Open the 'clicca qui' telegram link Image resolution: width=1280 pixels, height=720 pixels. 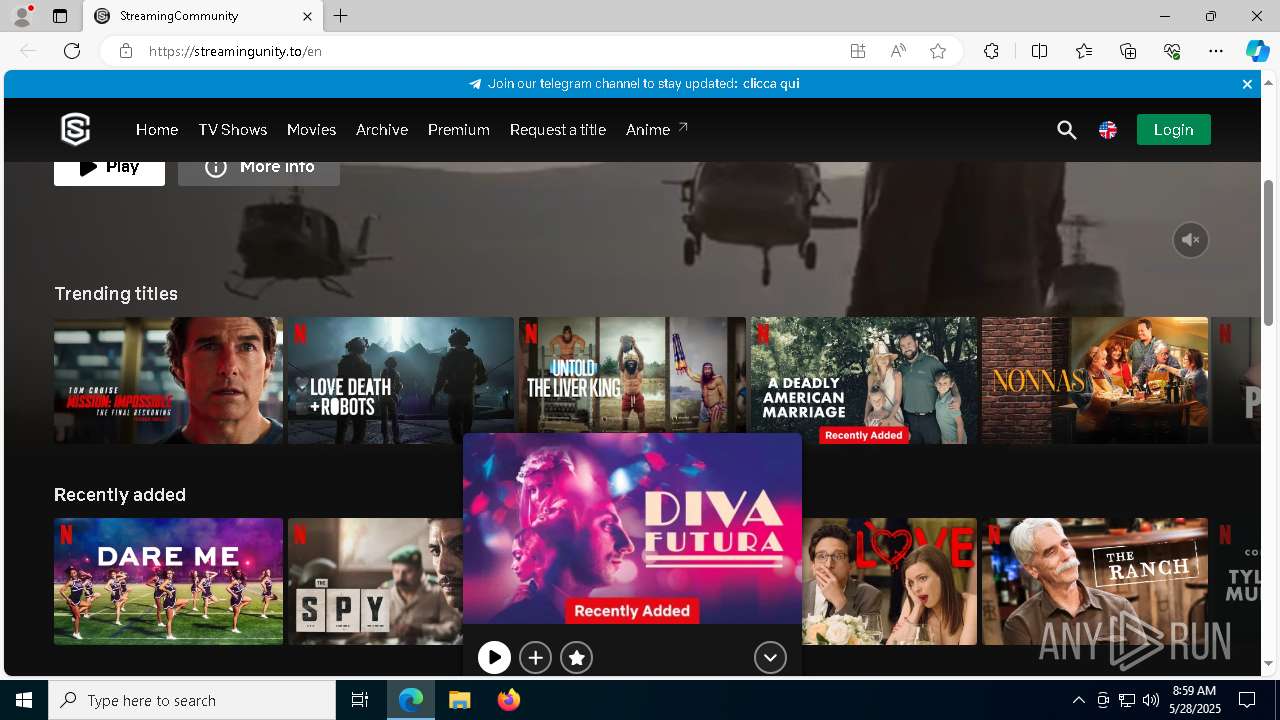coord(771,84)
